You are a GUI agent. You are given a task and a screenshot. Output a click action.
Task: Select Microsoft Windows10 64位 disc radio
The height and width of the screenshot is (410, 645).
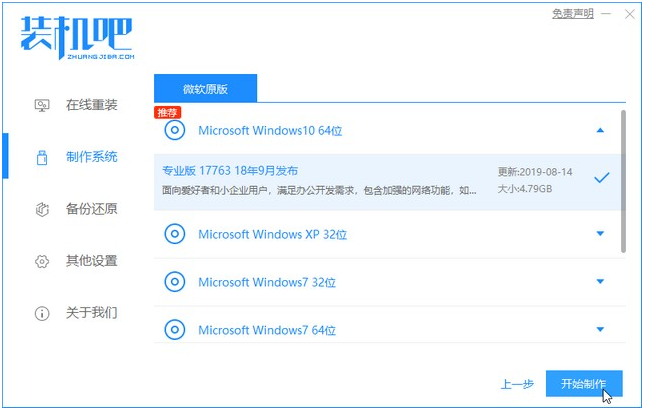[175, 130]
